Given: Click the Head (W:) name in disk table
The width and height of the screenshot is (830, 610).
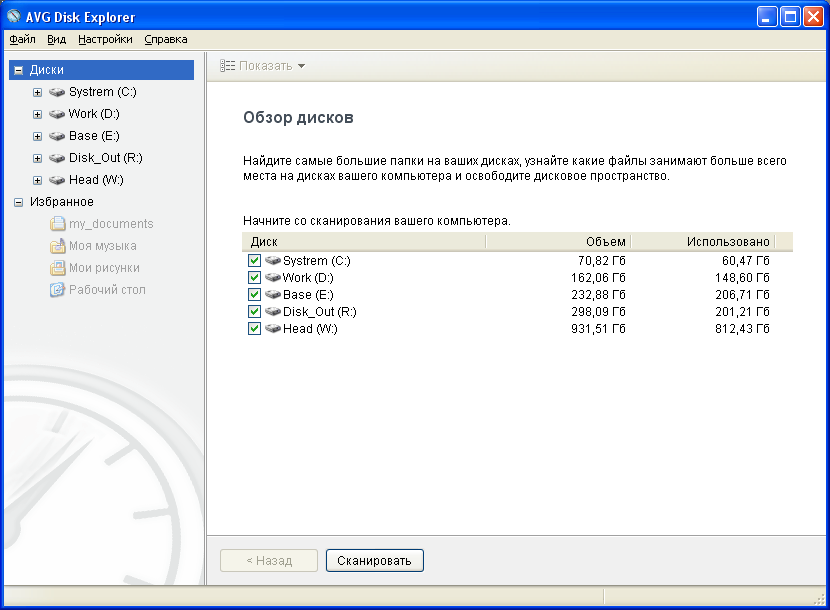Looking at the screenshot, I should pyautogui.click(x=310, y=328).
